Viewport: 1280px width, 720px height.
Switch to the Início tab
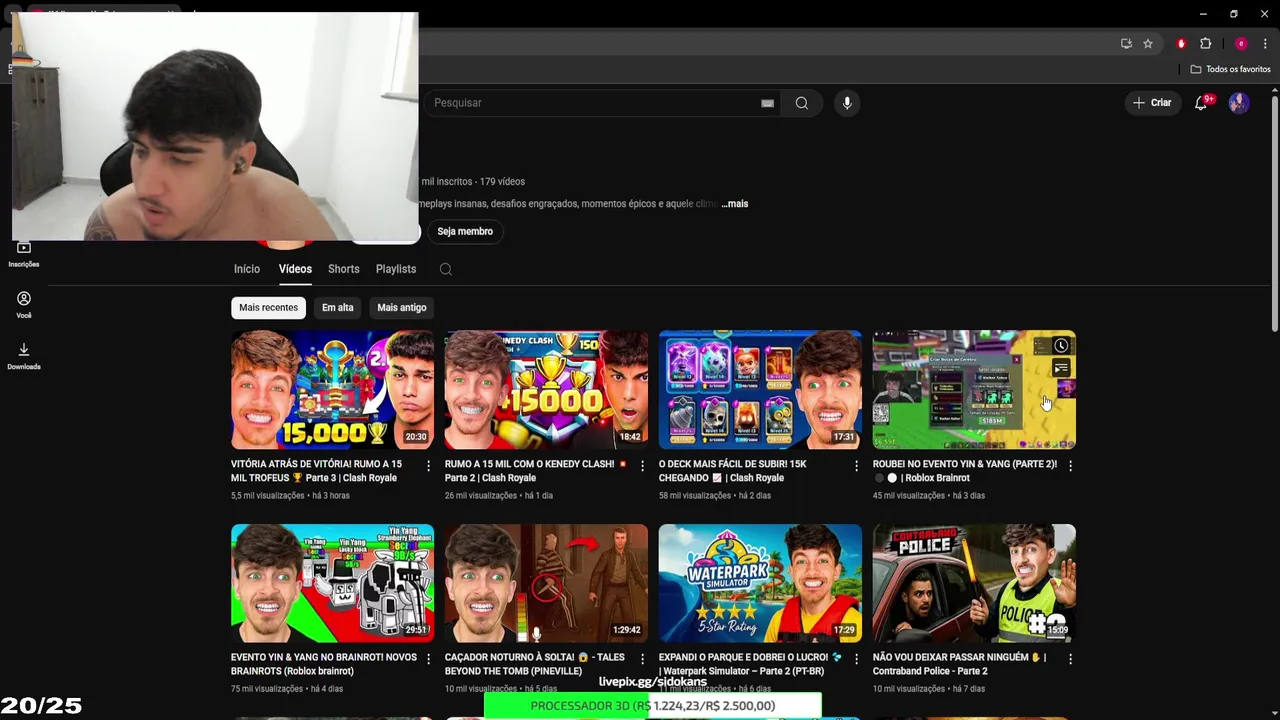[x=247, y=269]
